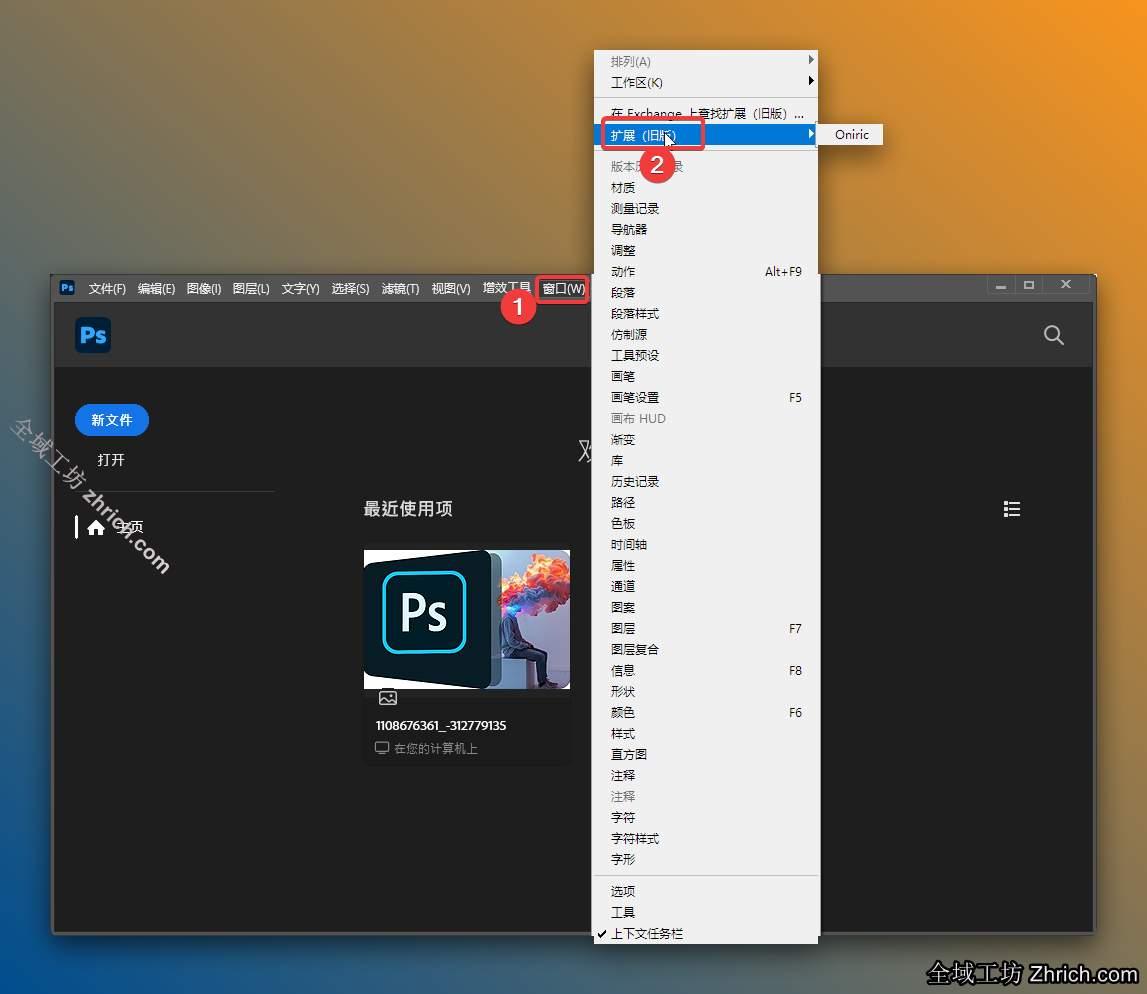Open the 段落 panel
The image size is (1147, 994).
click(706, 293)
